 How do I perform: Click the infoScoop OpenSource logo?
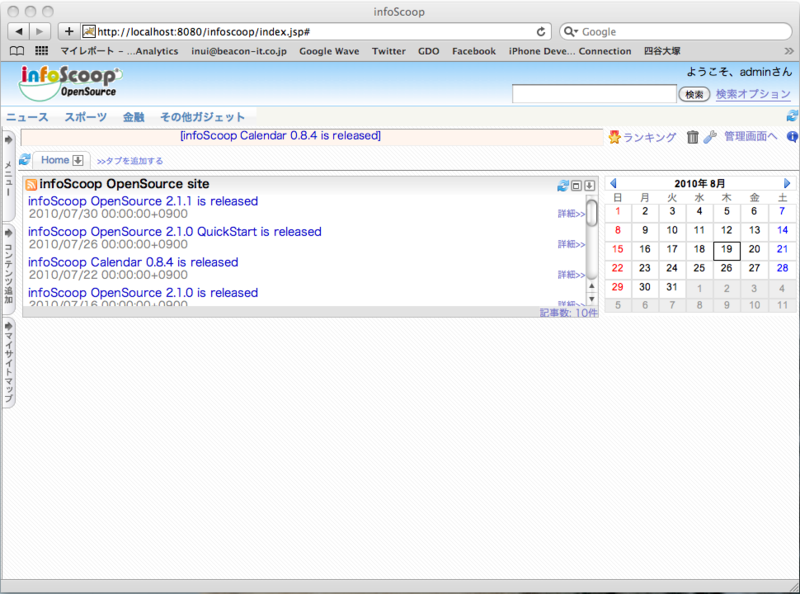tap(70, 83)
